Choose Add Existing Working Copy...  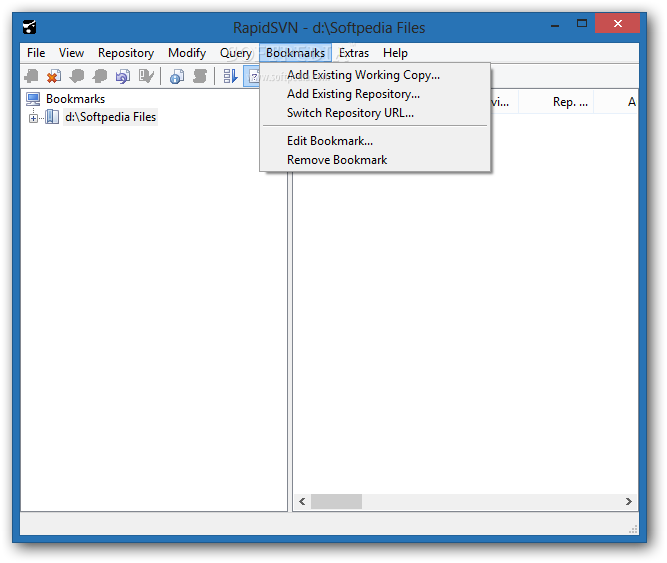[375, 75]
